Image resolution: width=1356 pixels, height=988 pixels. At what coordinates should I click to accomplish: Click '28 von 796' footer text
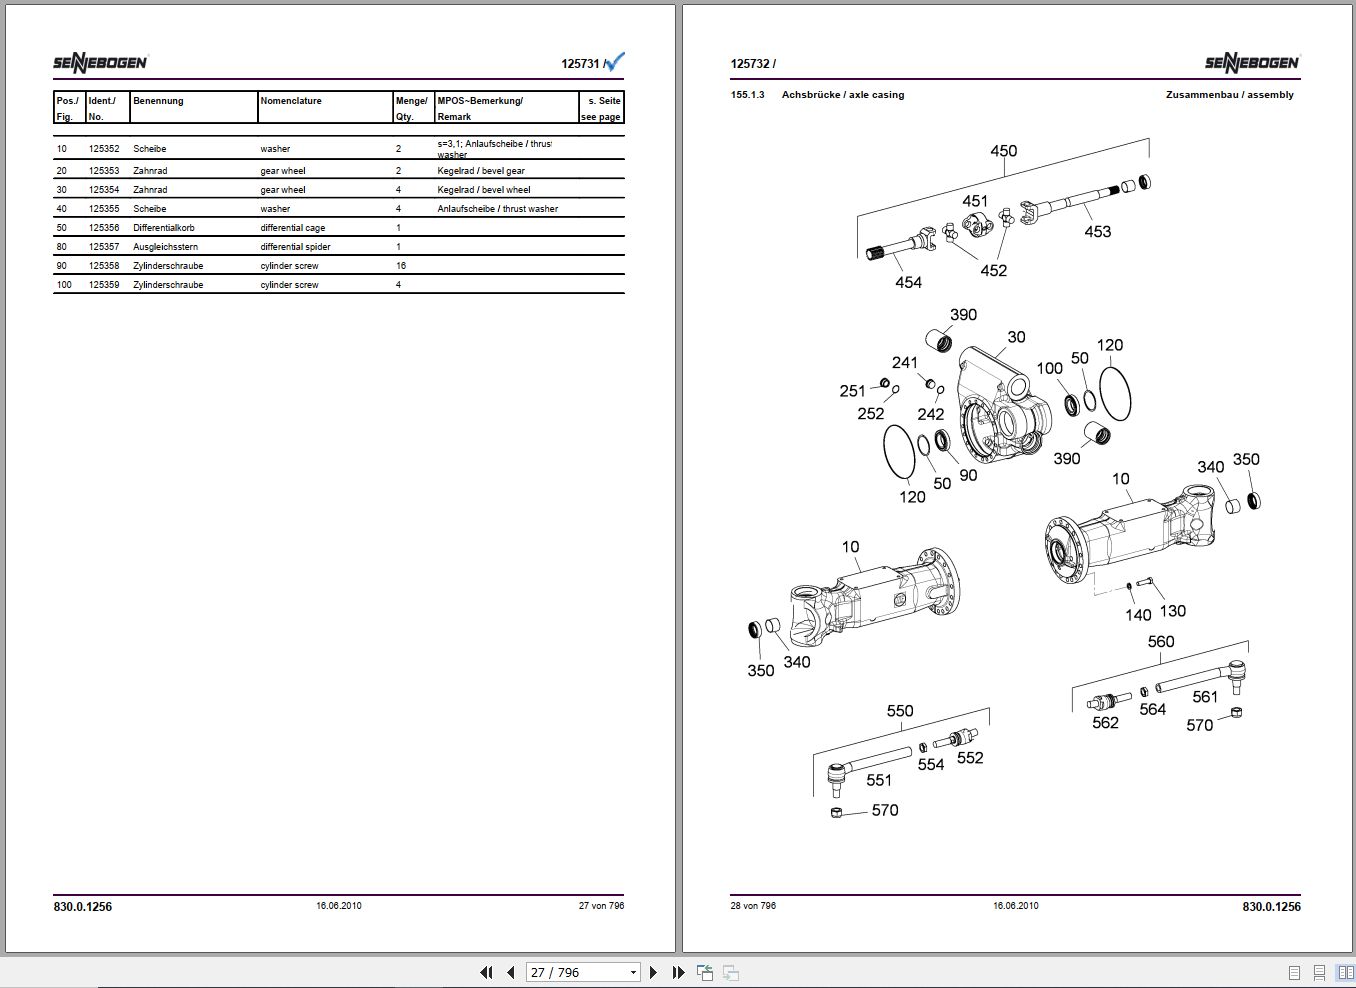click(753, 906)
